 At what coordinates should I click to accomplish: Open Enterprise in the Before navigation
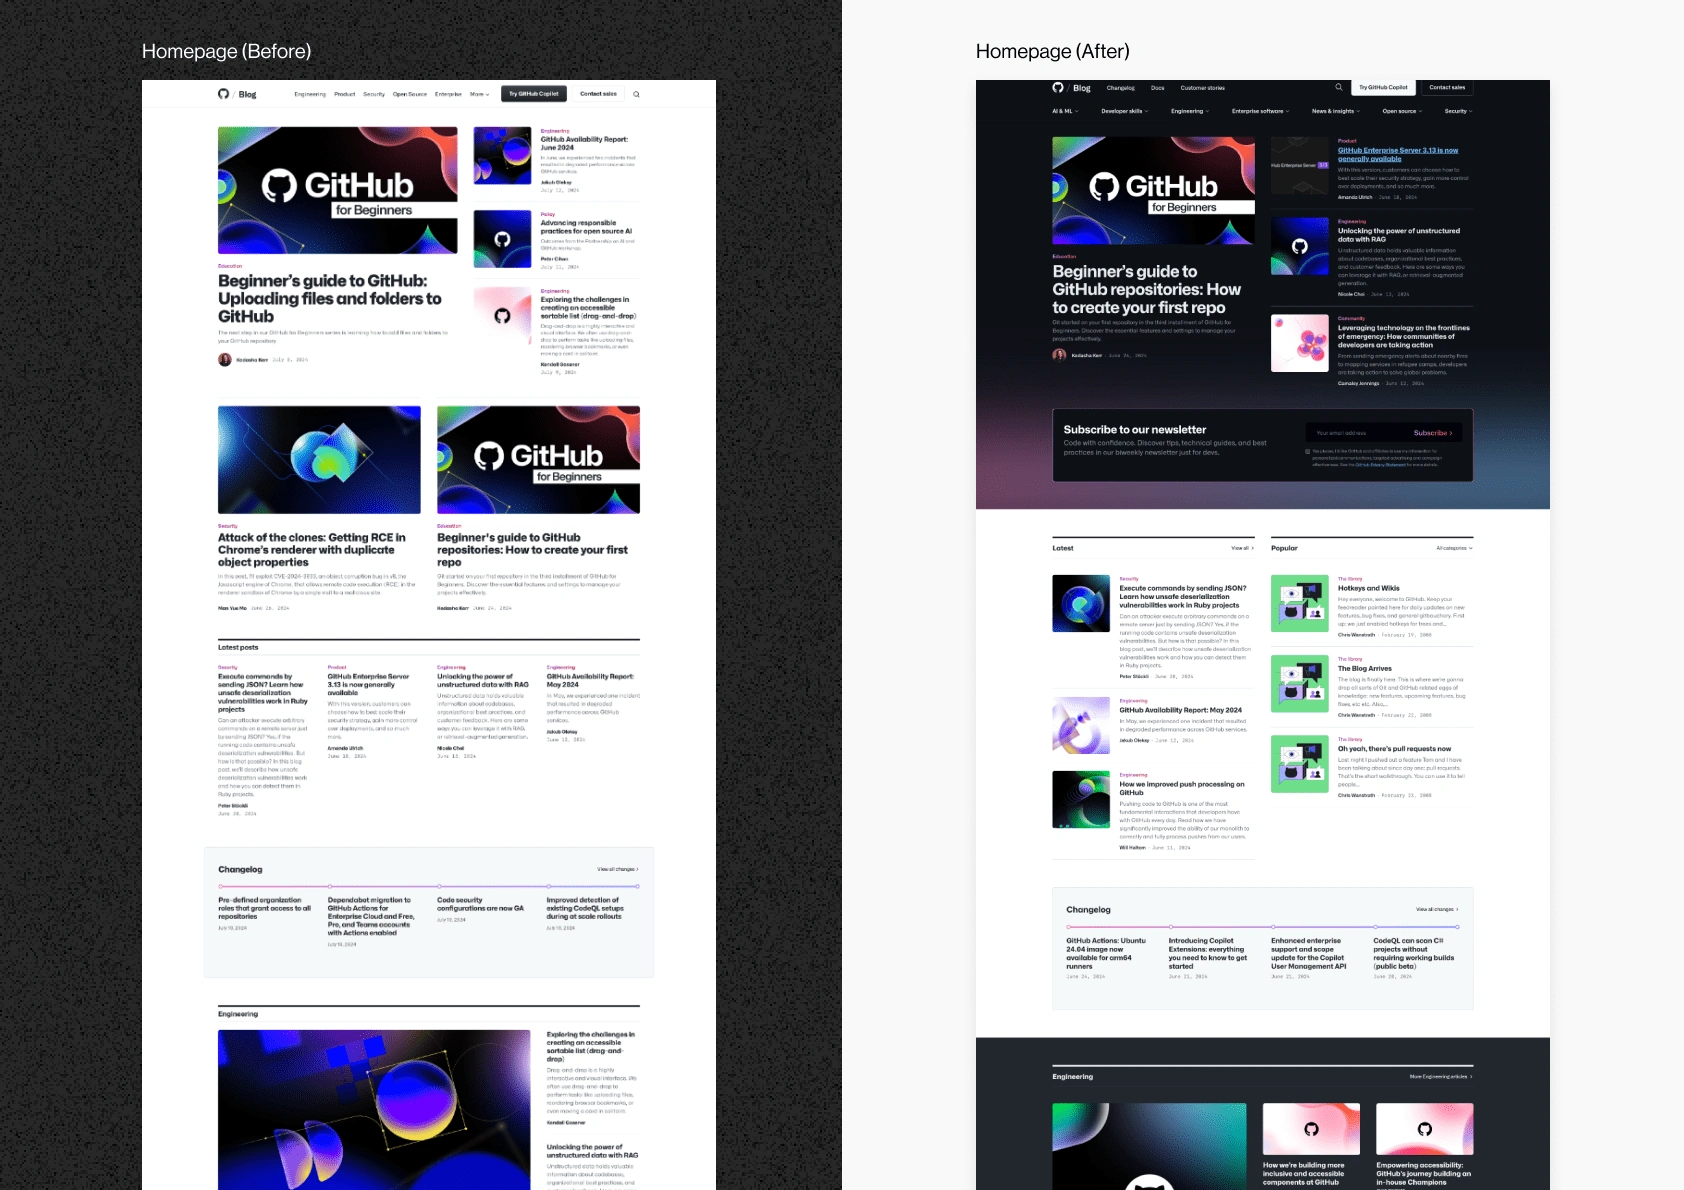(x=448, y=94)
